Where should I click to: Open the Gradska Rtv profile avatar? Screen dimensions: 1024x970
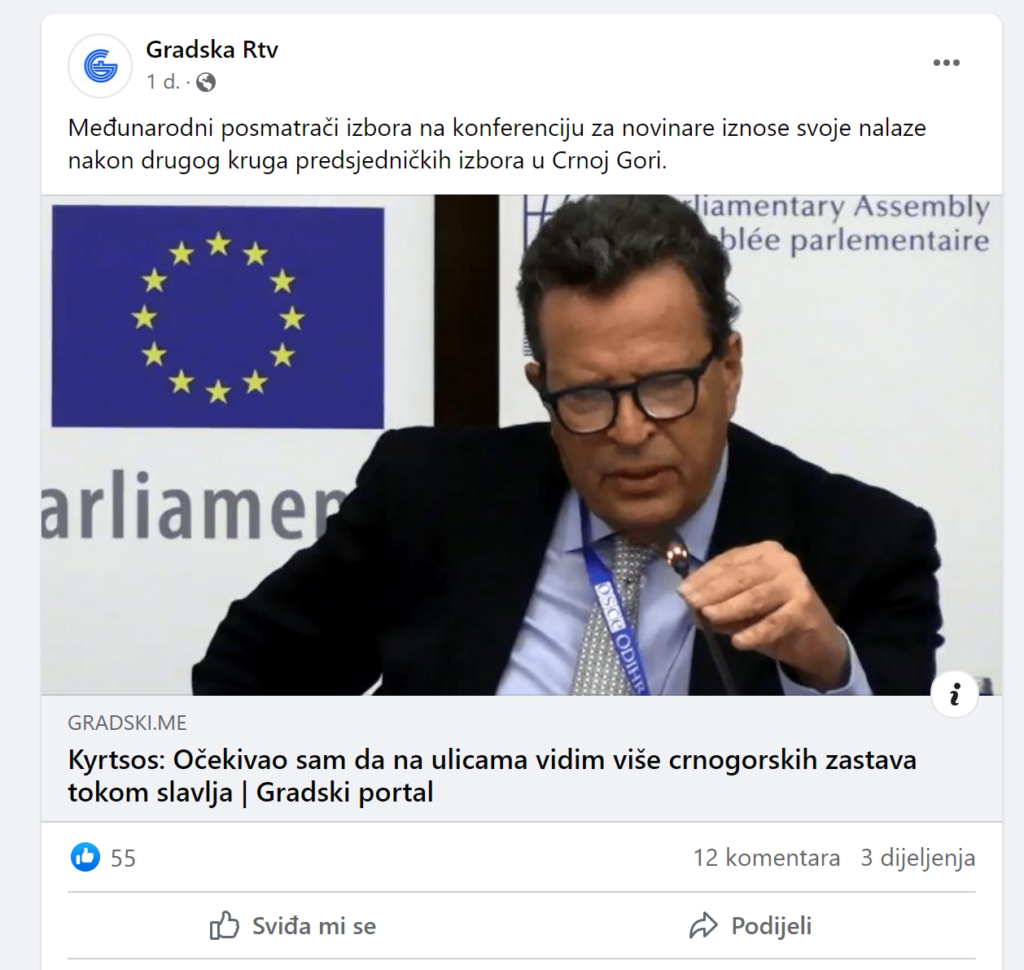click(100, 66)
